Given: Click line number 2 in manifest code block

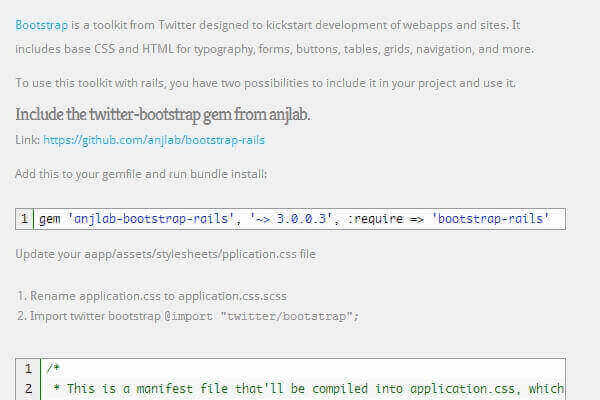Looking at the screenshot, I should (x=28, y=389).
